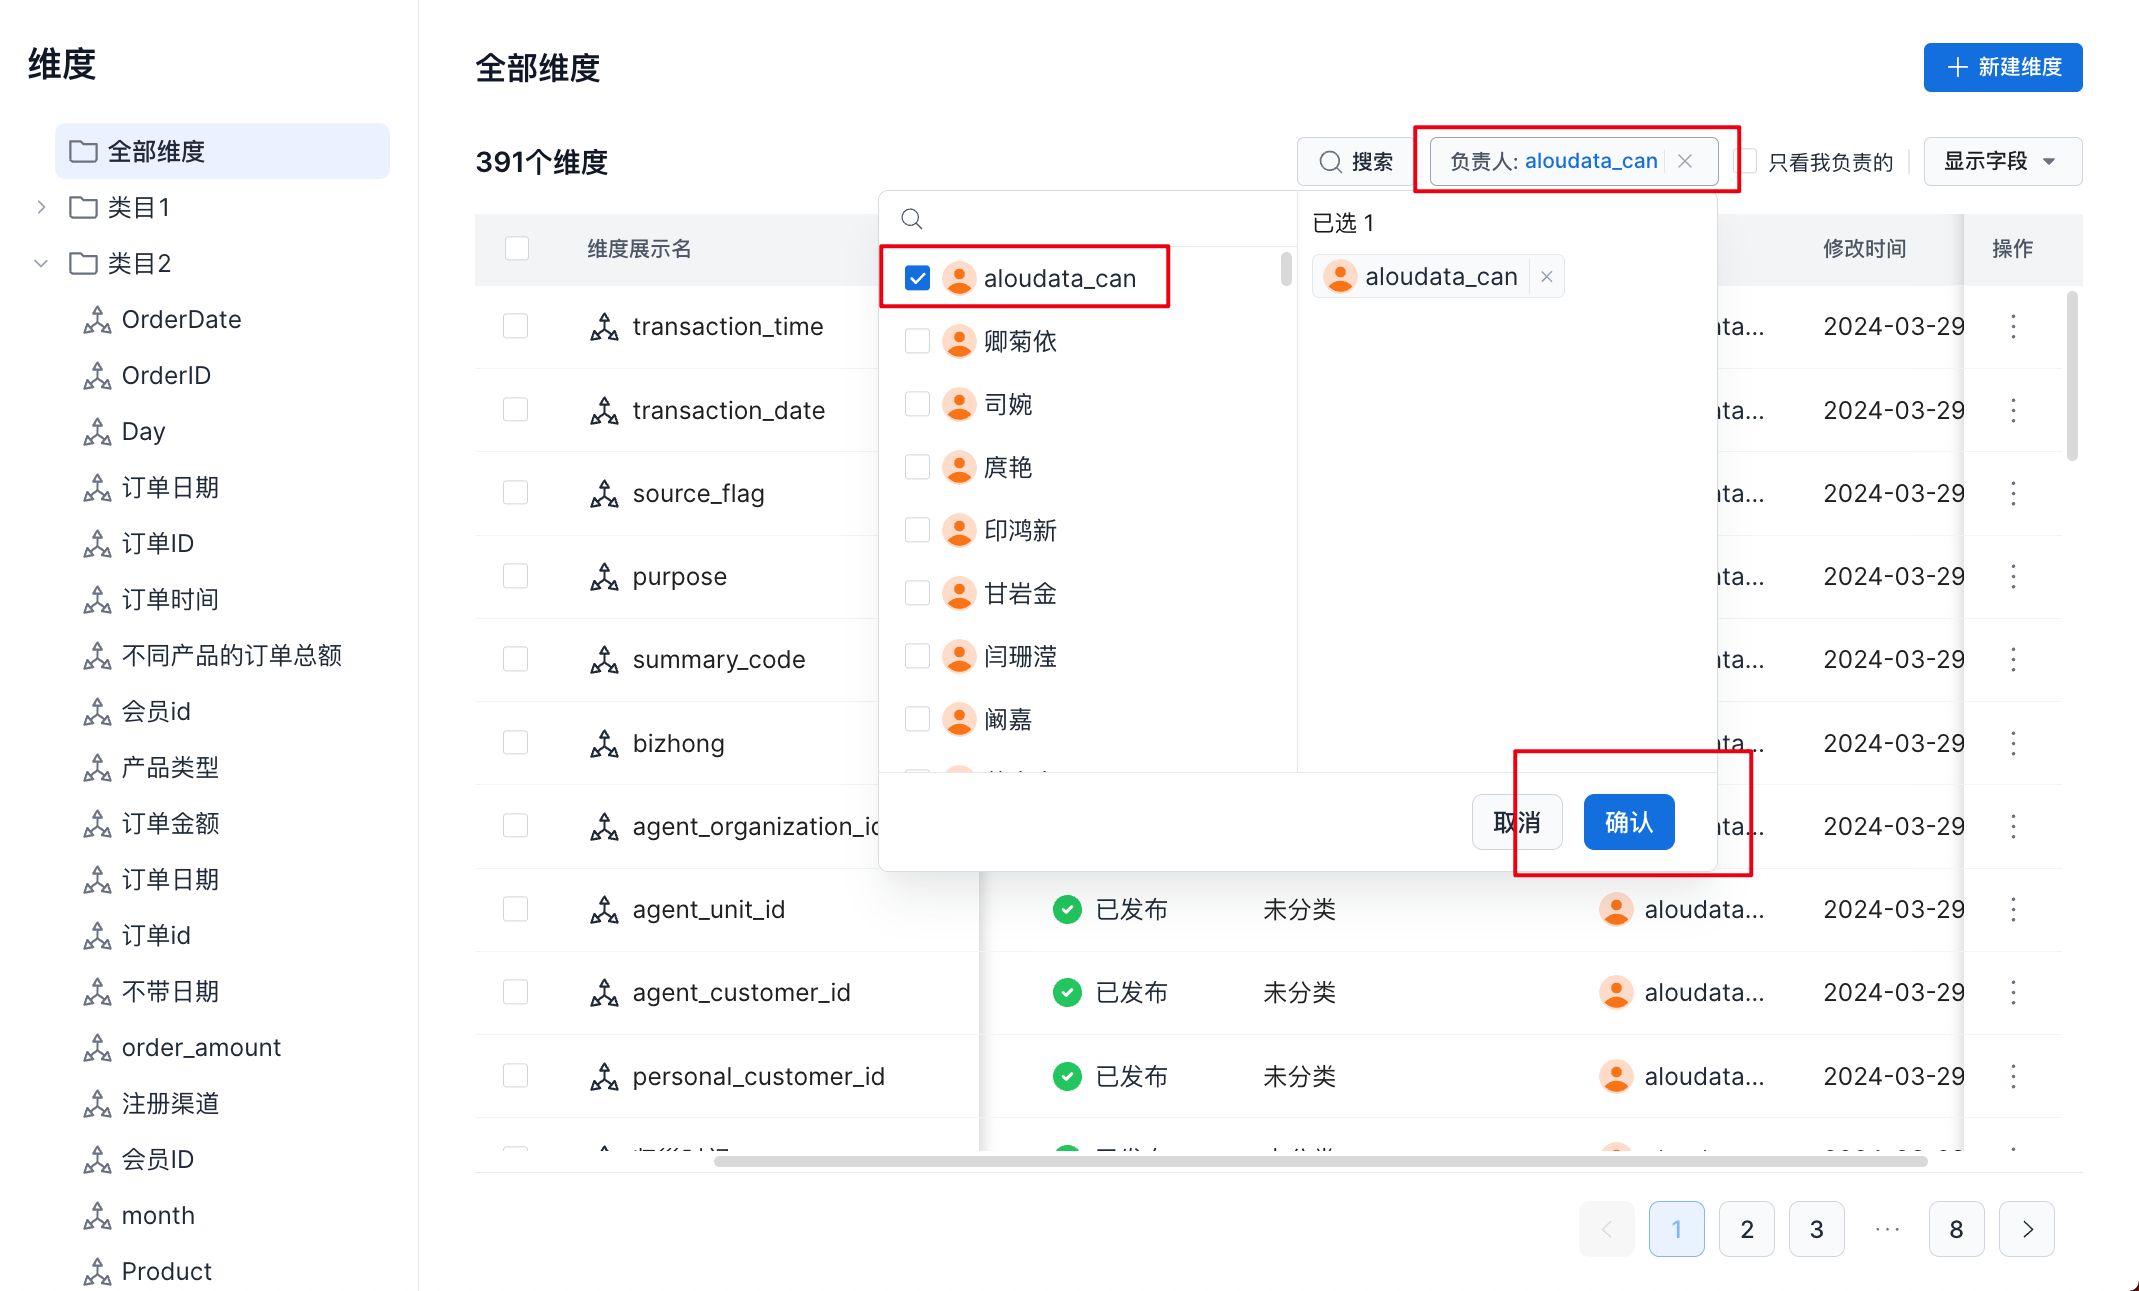Click the personal_customer_id dimension icon
The height and width of the screenshot is (1291, 2139).
(604, 1076)
